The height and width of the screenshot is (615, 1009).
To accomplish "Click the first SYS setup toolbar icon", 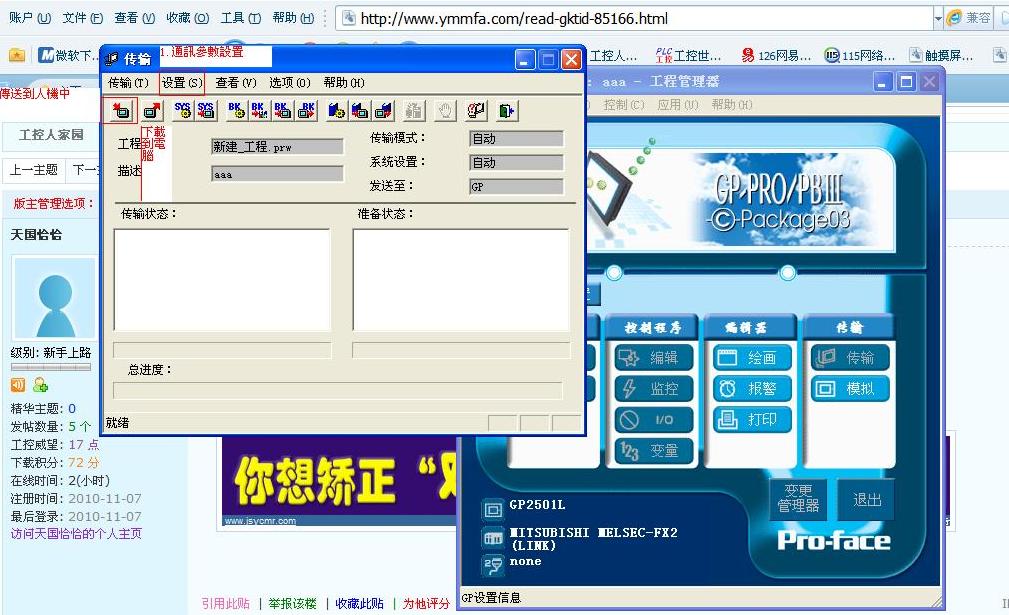I will 182,110.
